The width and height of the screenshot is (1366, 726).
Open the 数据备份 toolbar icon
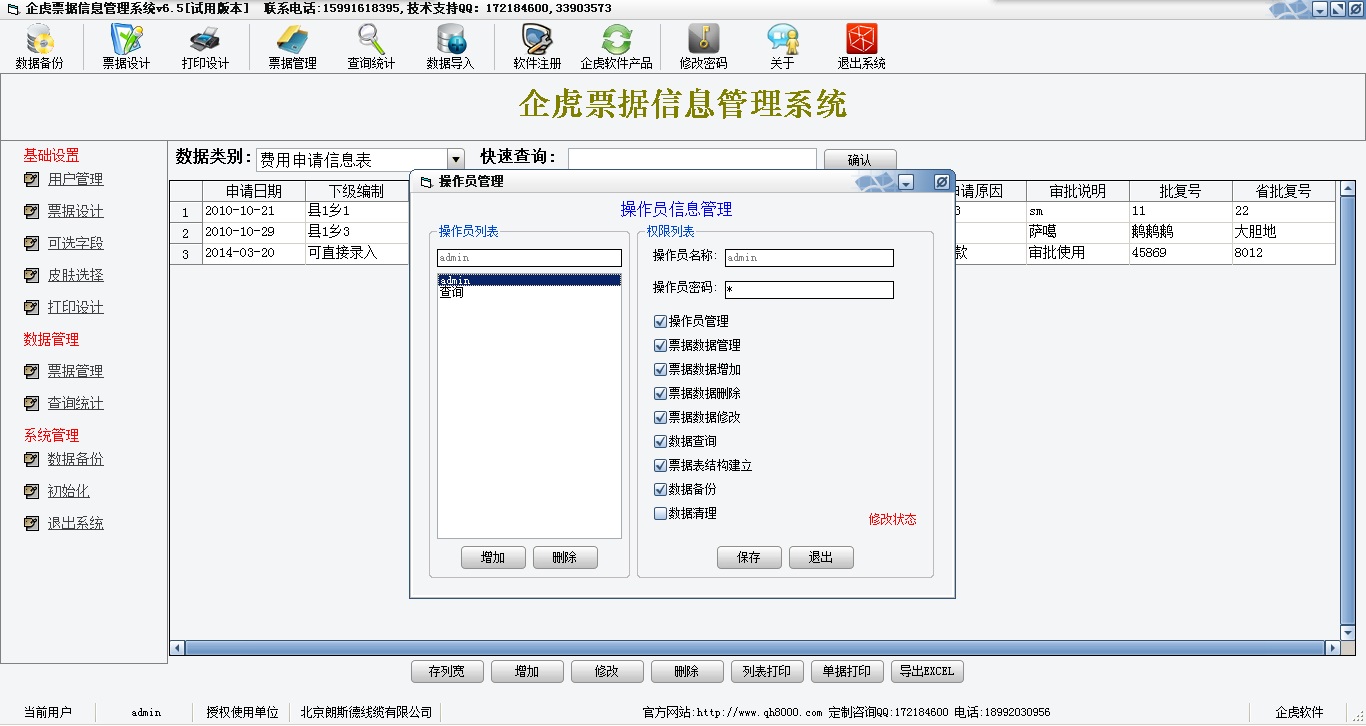(40, 46)
